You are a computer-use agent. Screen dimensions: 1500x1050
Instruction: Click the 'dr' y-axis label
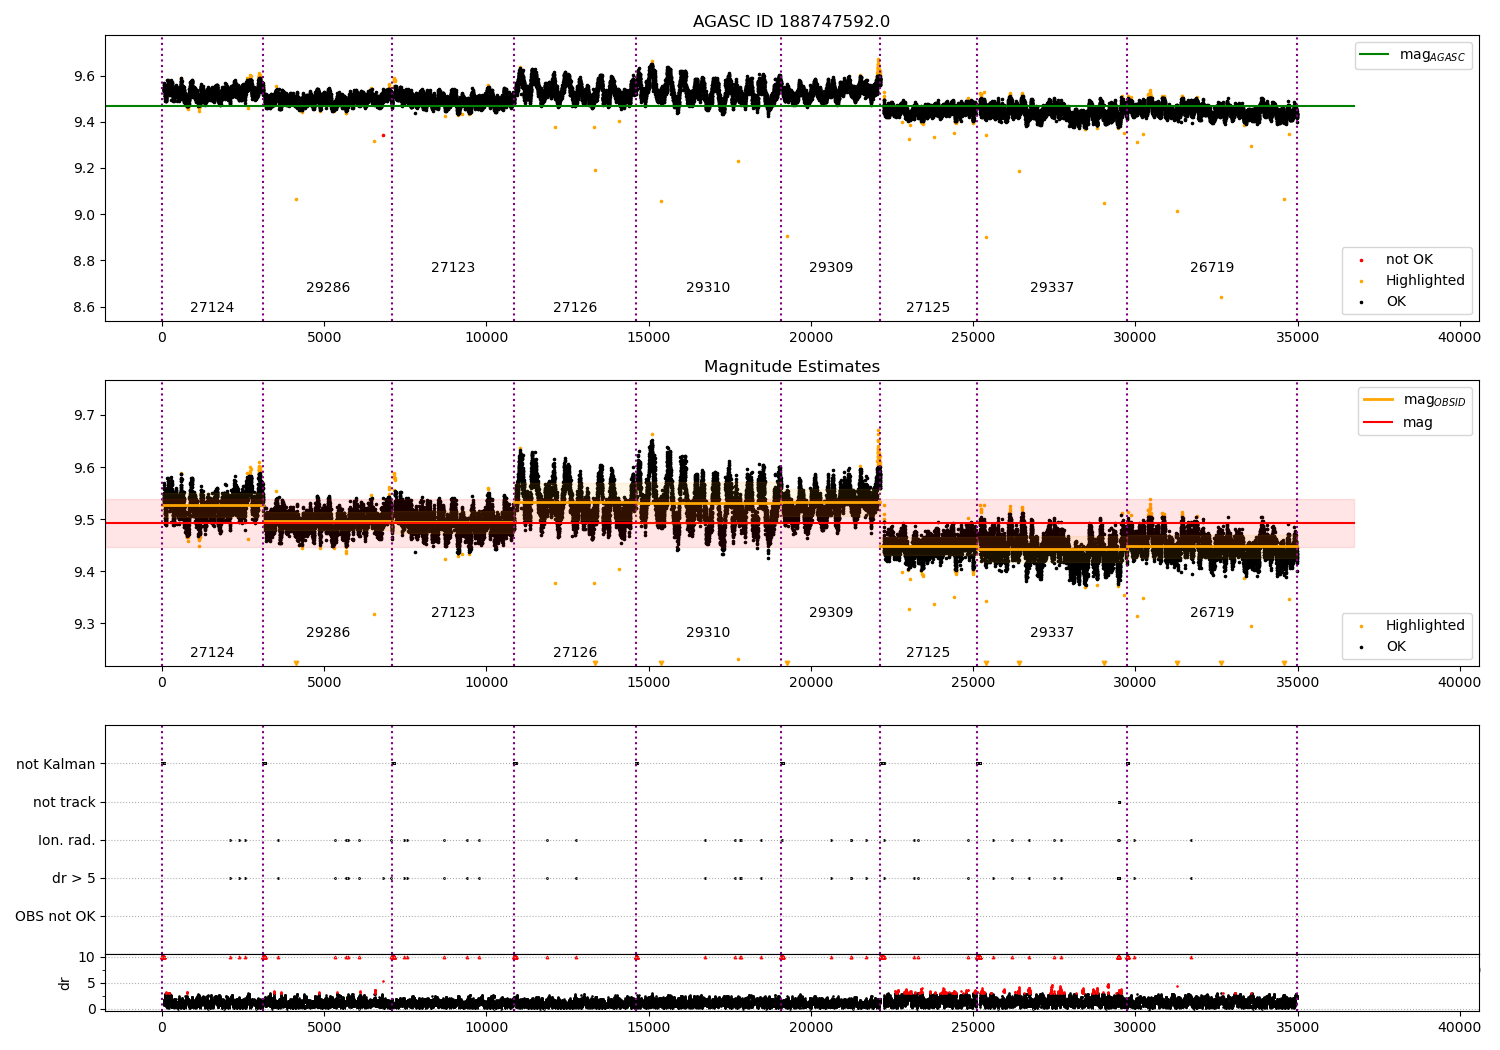[65, 983]
